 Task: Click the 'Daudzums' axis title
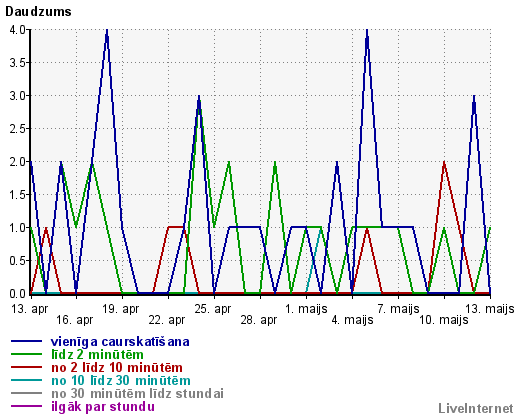point(38,12)
